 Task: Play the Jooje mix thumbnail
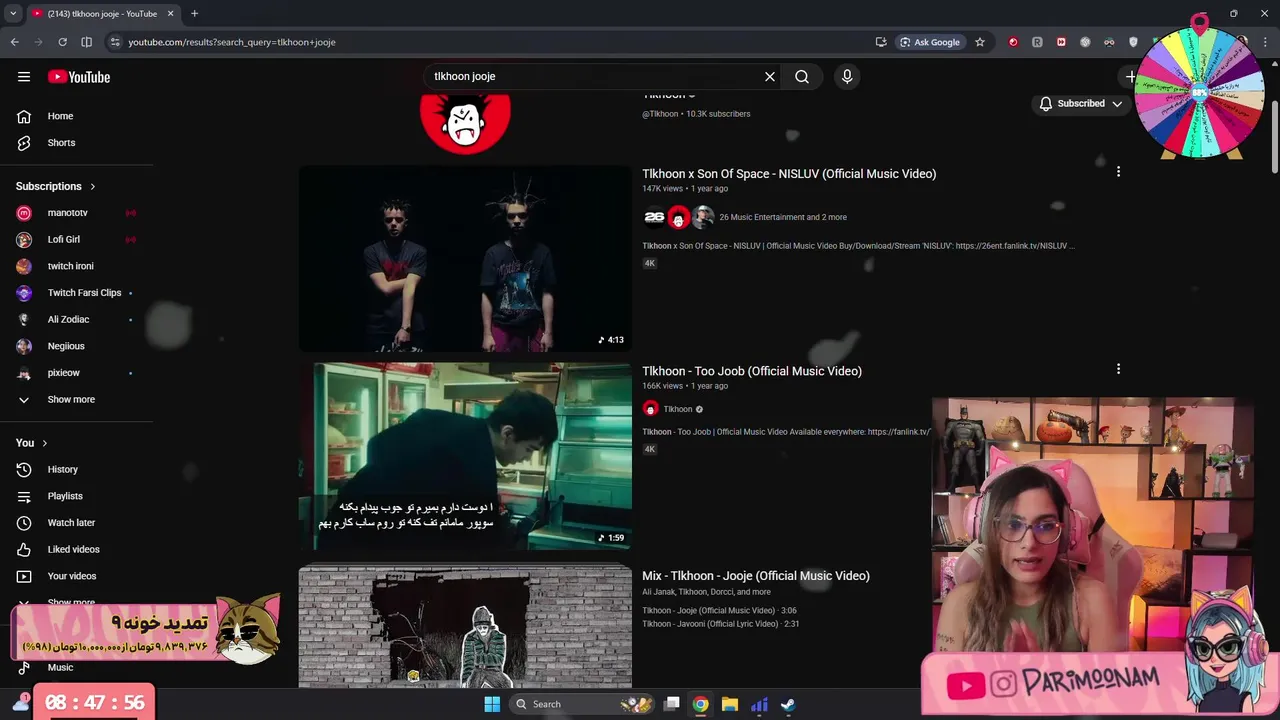[x=465, y=627]
